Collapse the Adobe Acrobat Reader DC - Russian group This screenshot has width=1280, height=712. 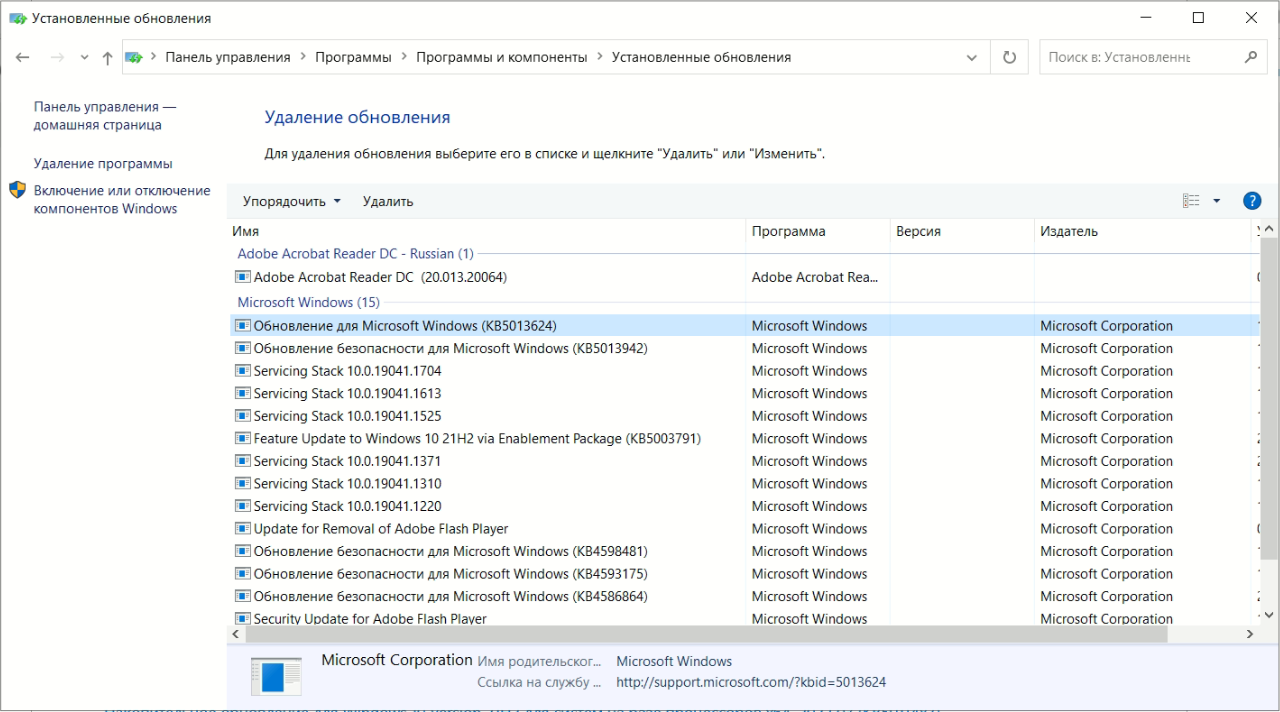[x=355, y=254]
